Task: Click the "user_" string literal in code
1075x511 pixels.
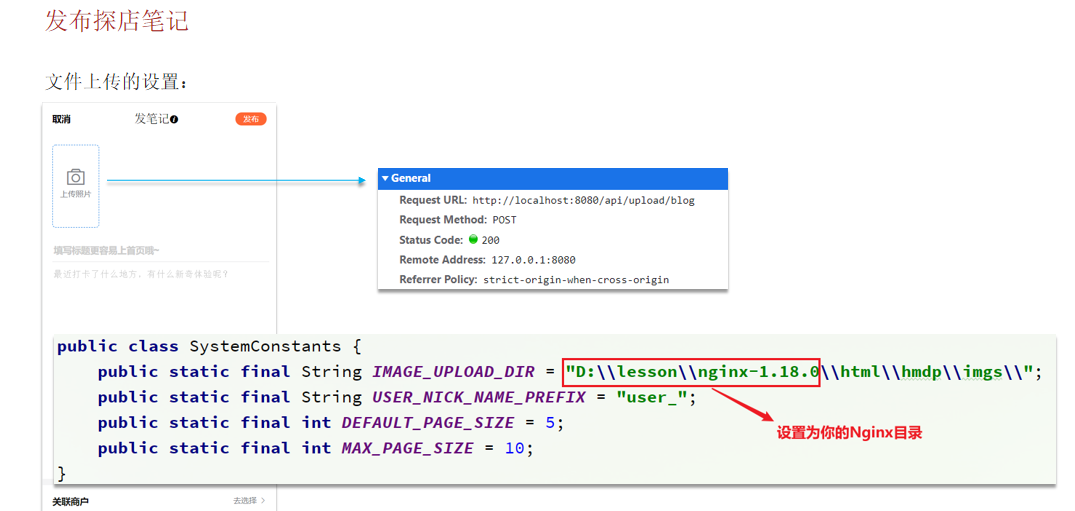Action: (654, 397)
